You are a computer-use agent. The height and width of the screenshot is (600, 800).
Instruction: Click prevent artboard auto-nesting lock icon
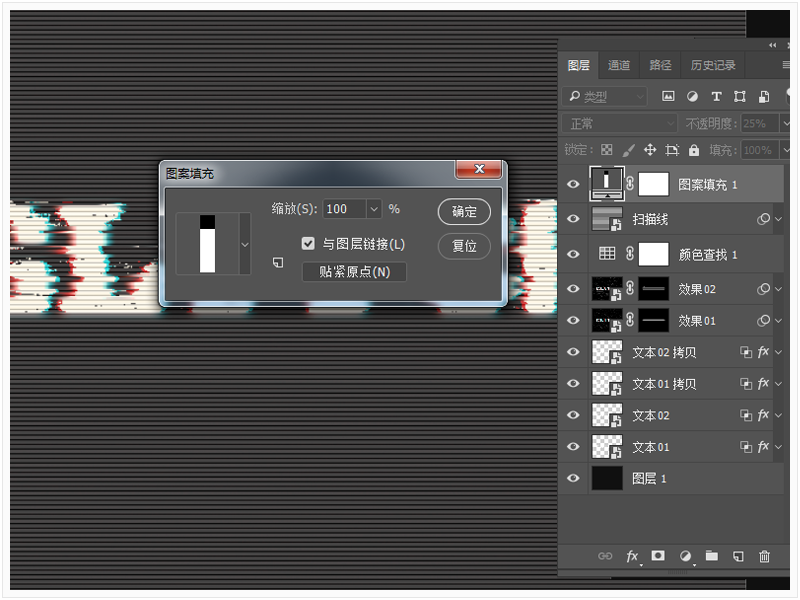tap(672, 149)
